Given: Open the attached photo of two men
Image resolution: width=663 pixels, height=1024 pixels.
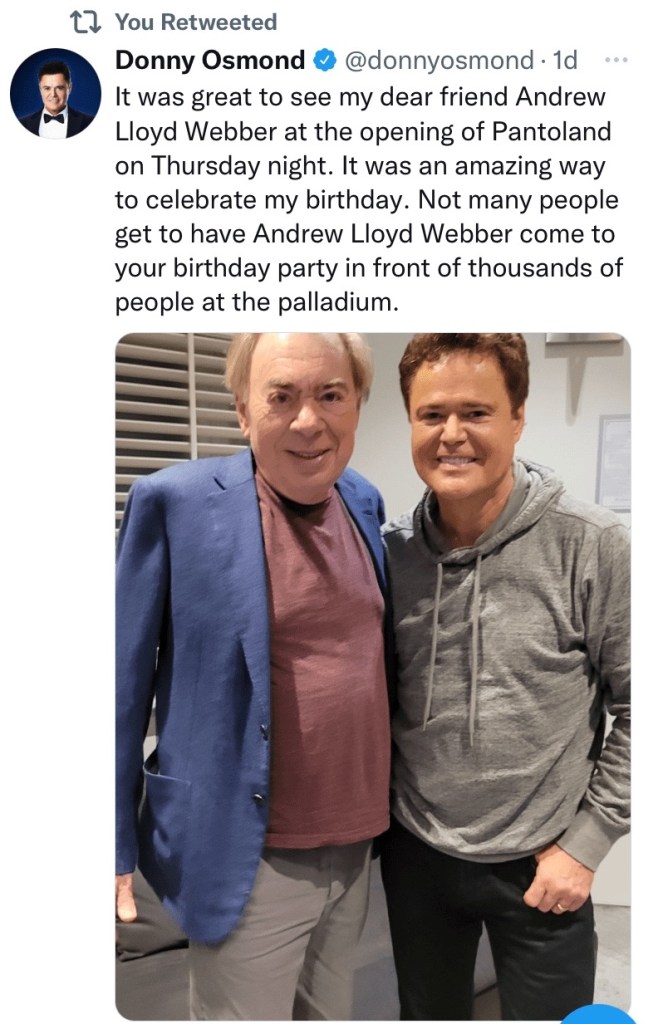Looking at the screenshot, I should point(373,676).
